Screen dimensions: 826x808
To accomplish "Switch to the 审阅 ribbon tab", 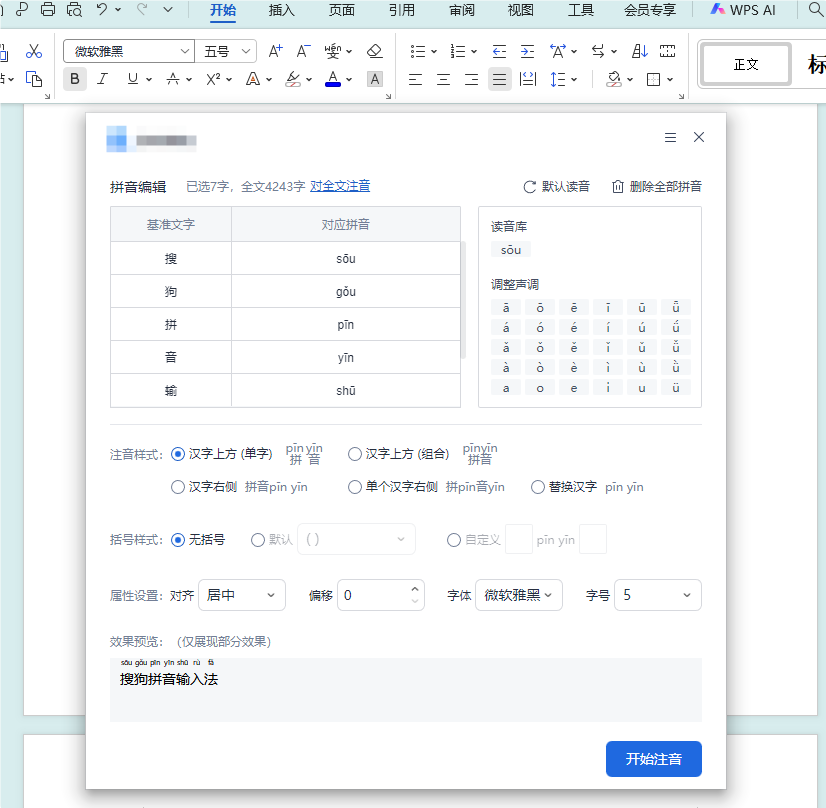I will tap(462, 10).
